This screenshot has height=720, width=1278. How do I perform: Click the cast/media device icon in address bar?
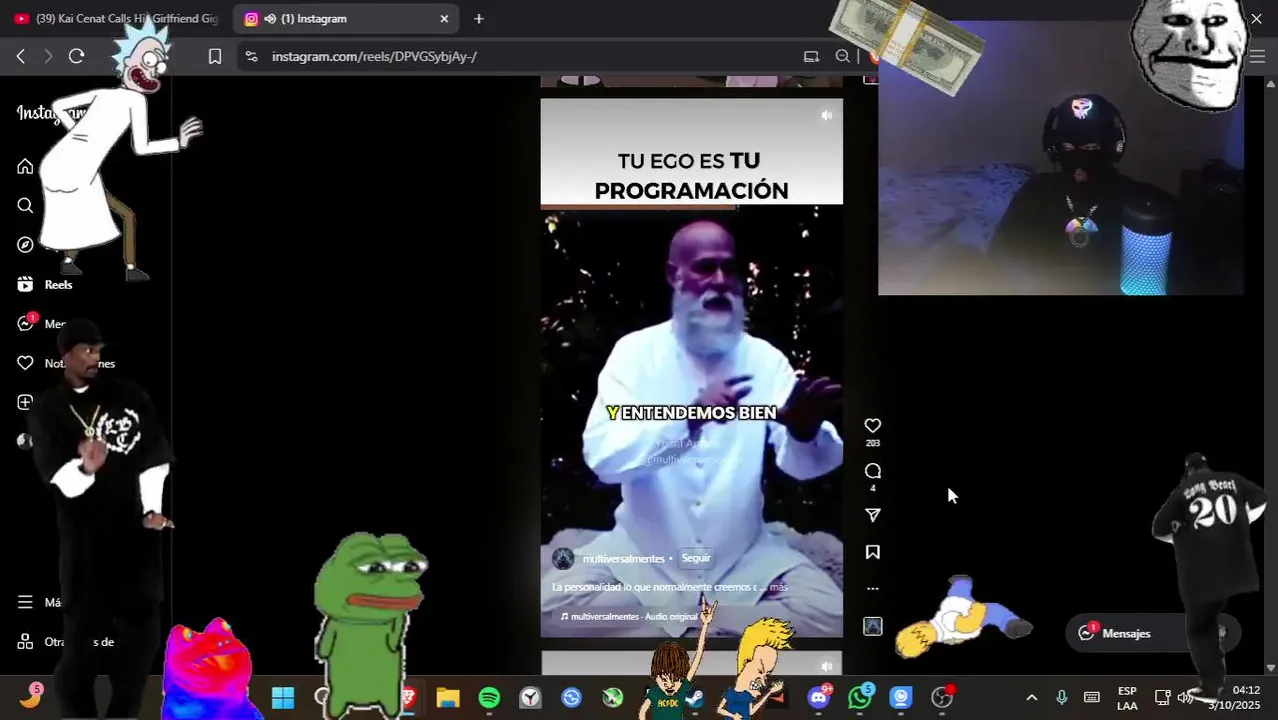[811, 56]
